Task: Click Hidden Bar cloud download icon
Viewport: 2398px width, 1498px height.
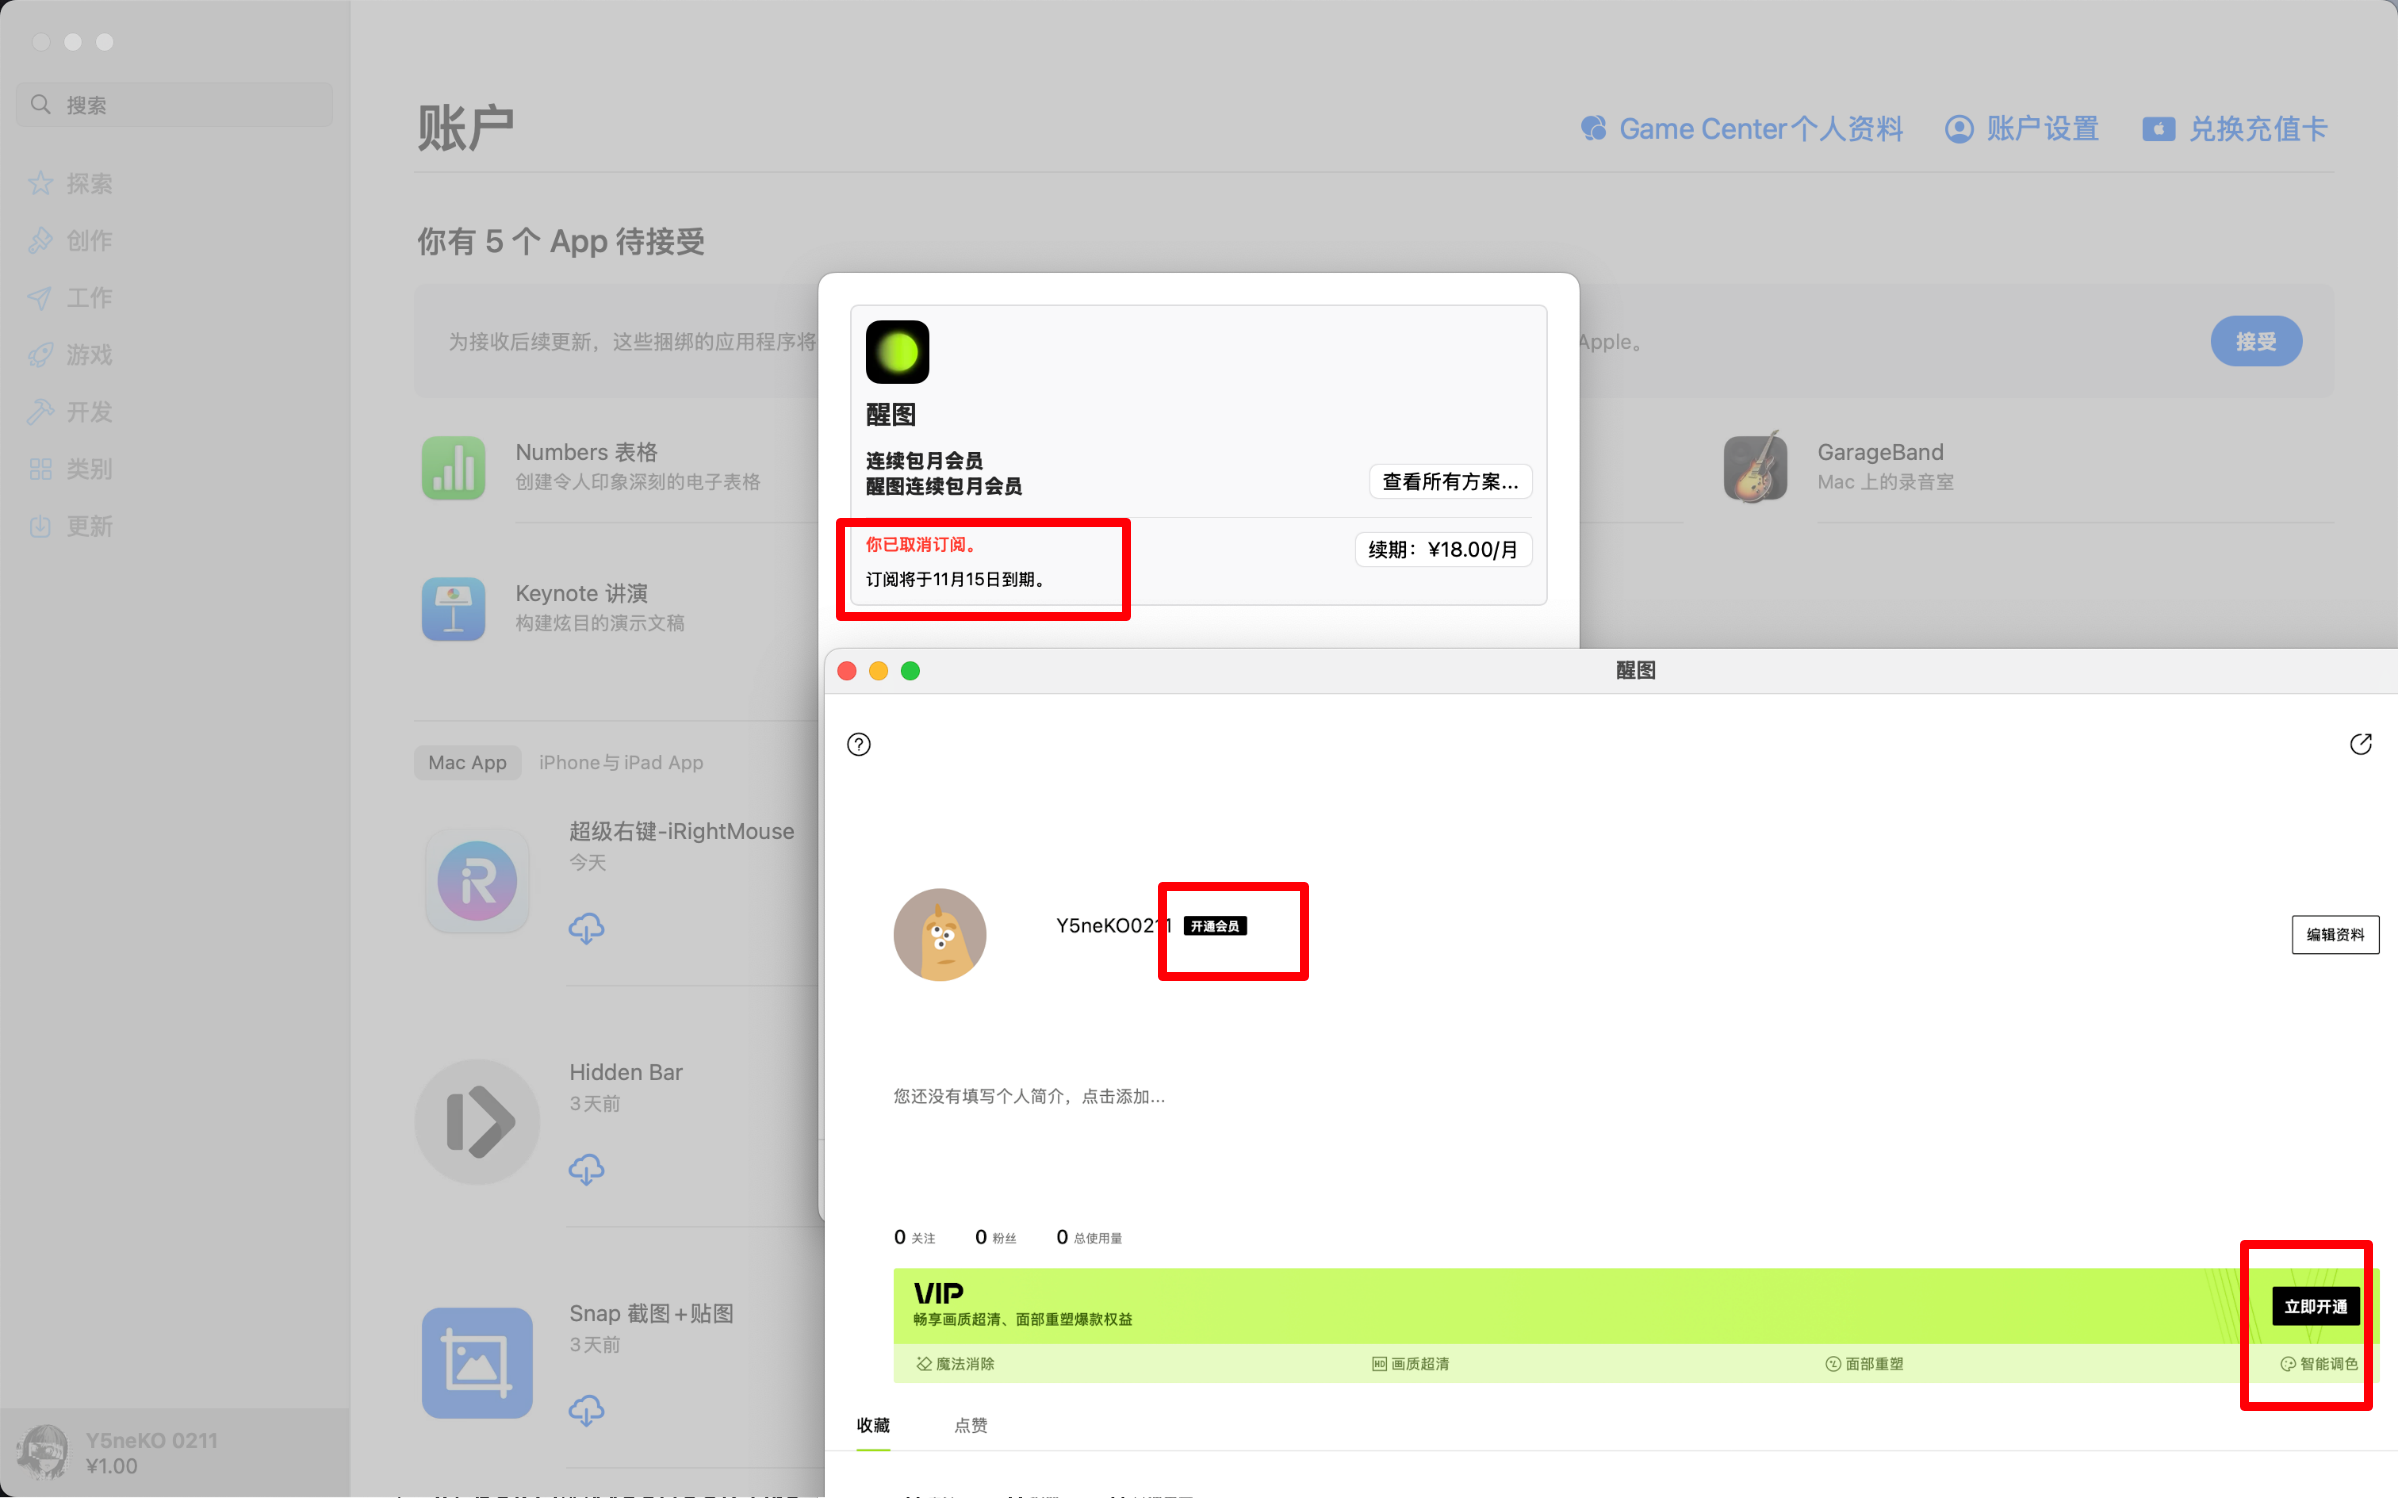Action: point(586,1169)
